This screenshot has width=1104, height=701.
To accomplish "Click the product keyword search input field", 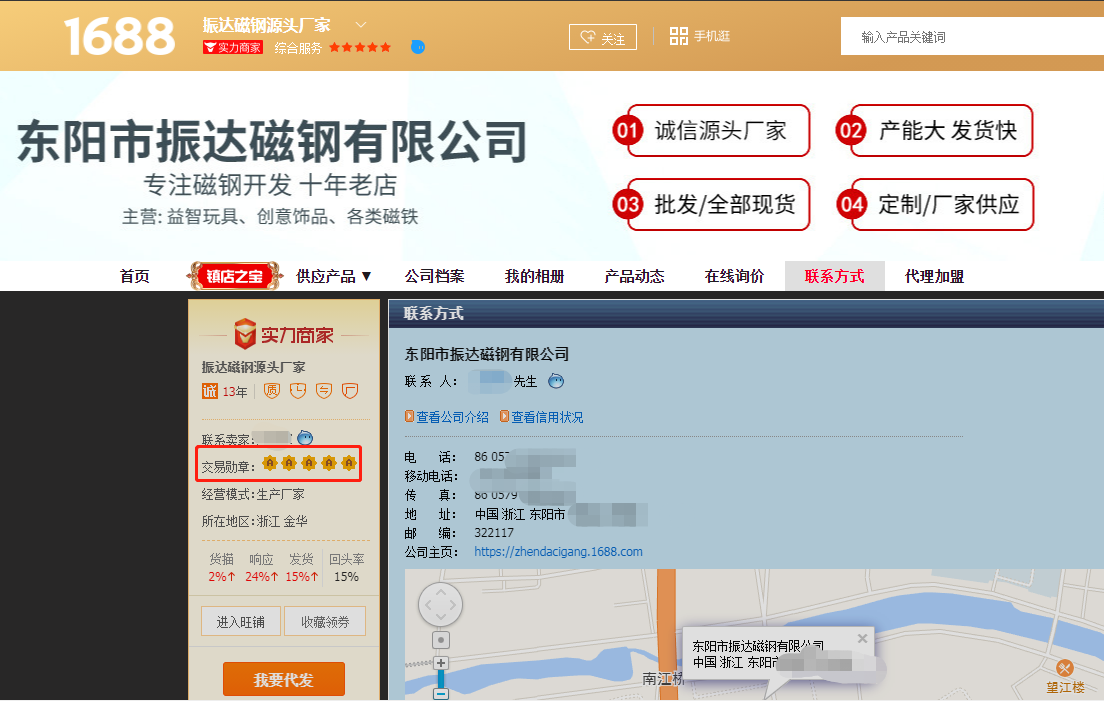I will [972, 37].
